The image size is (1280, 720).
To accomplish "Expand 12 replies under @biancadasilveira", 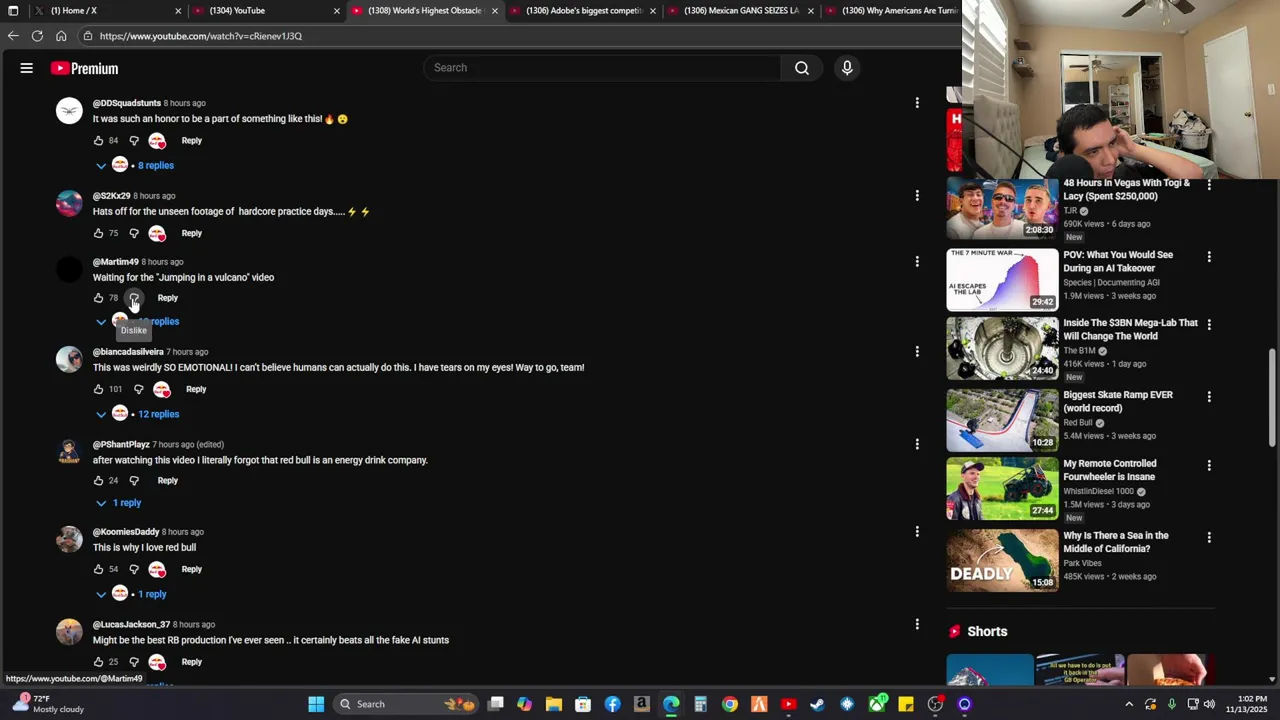I will pyautogui.click(x=138, y=414).
